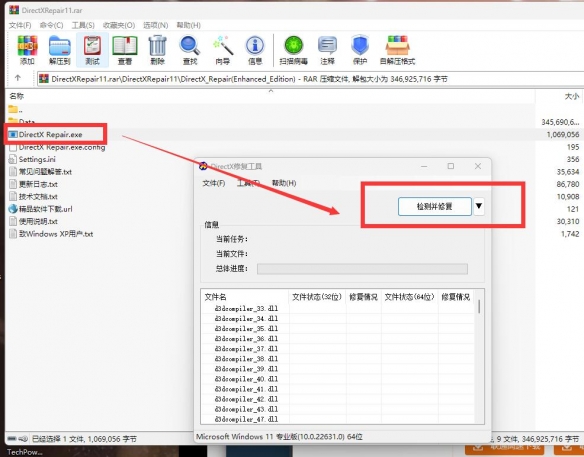
Task: Click the WinRAR title bar app icon
Action: click(x=14, y=10)
